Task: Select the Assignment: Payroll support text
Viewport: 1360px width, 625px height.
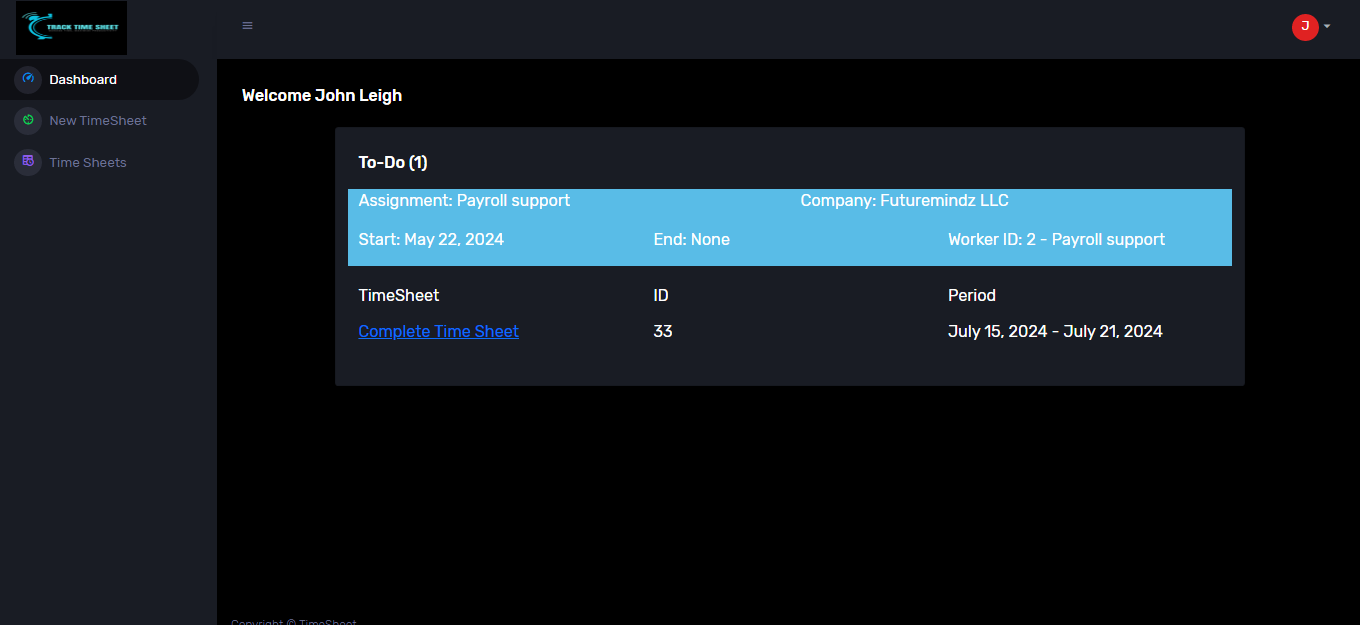Action: click(x=464, y=201)
